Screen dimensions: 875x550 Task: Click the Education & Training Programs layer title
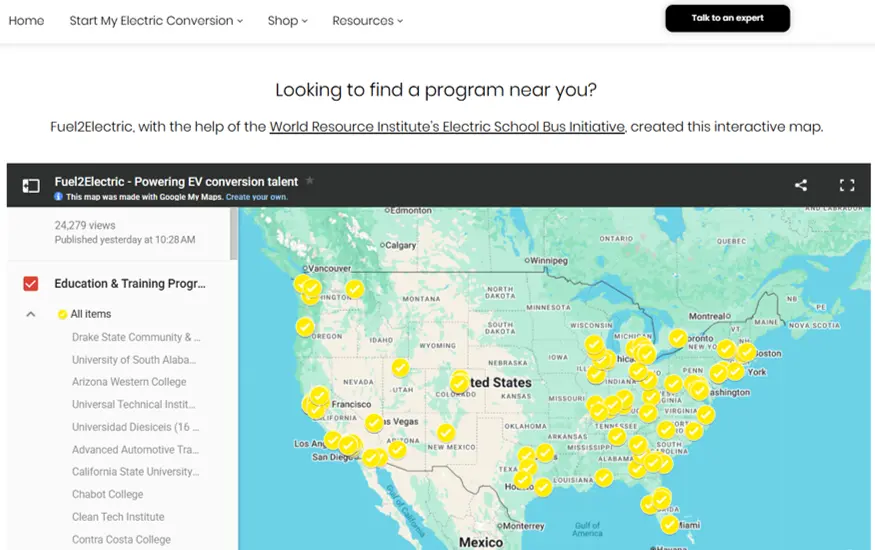[x=129, y=284]
